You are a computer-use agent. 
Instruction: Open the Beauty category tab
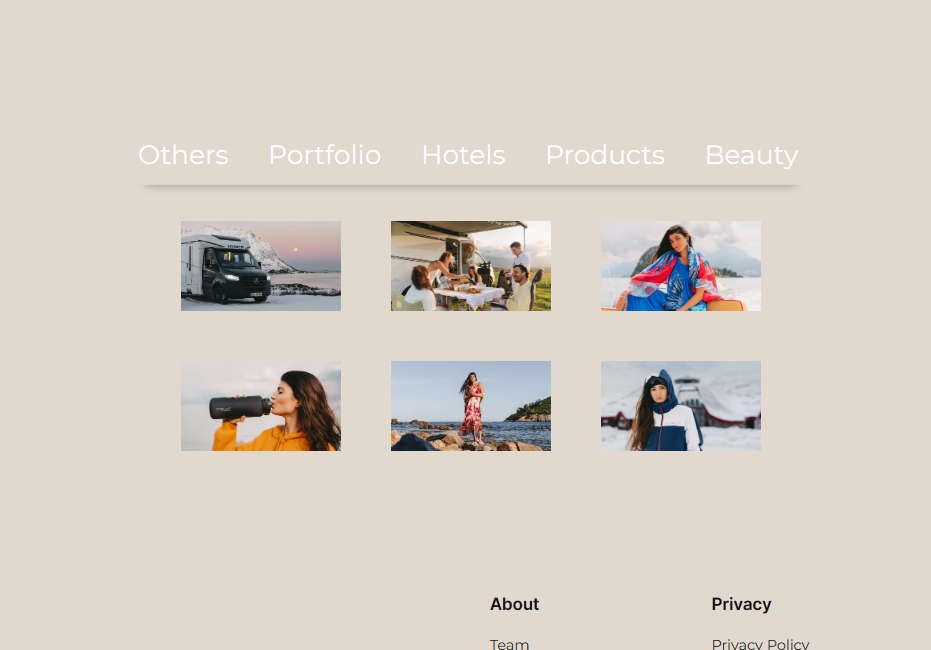click(x=751, y=156)
